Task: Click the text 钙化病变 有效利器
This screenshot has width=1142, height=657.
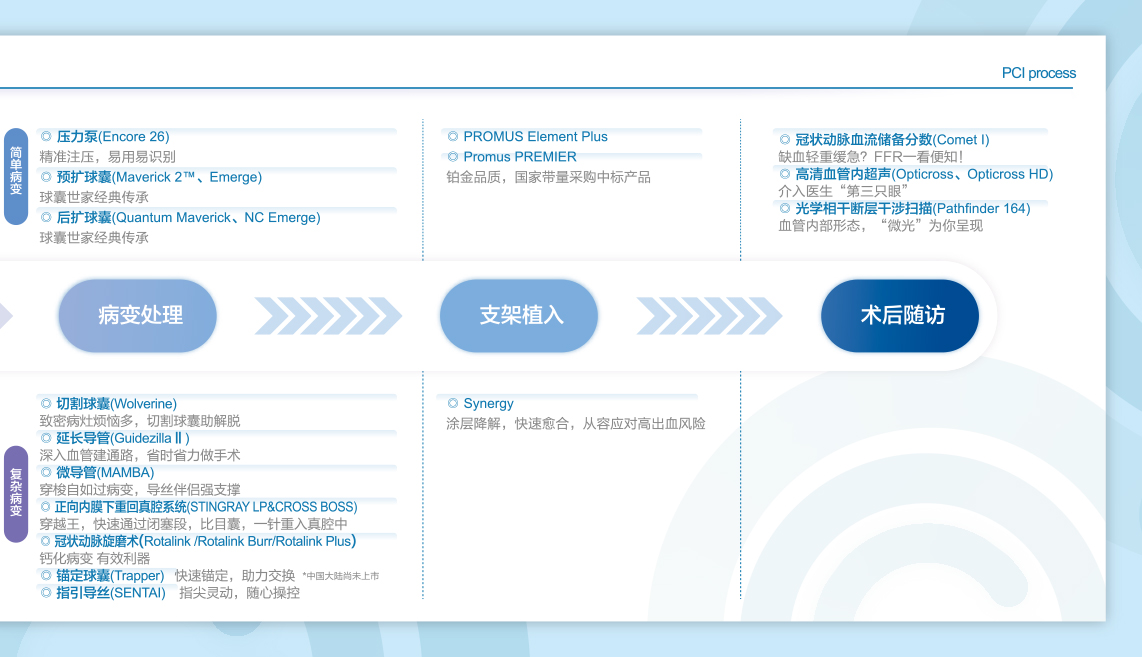Action: [x=95, y=559]
